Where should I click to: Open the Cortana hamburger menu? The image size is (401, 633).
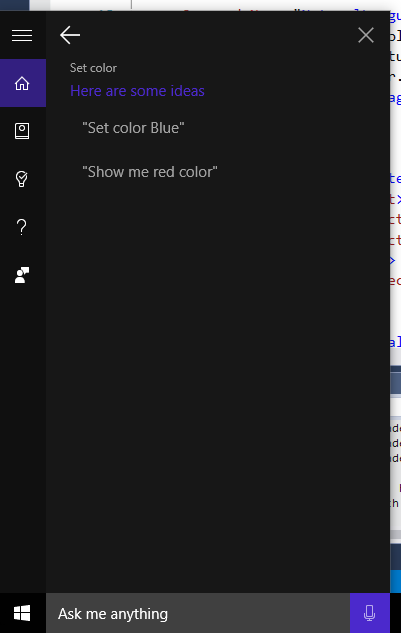tap(22, 36)
